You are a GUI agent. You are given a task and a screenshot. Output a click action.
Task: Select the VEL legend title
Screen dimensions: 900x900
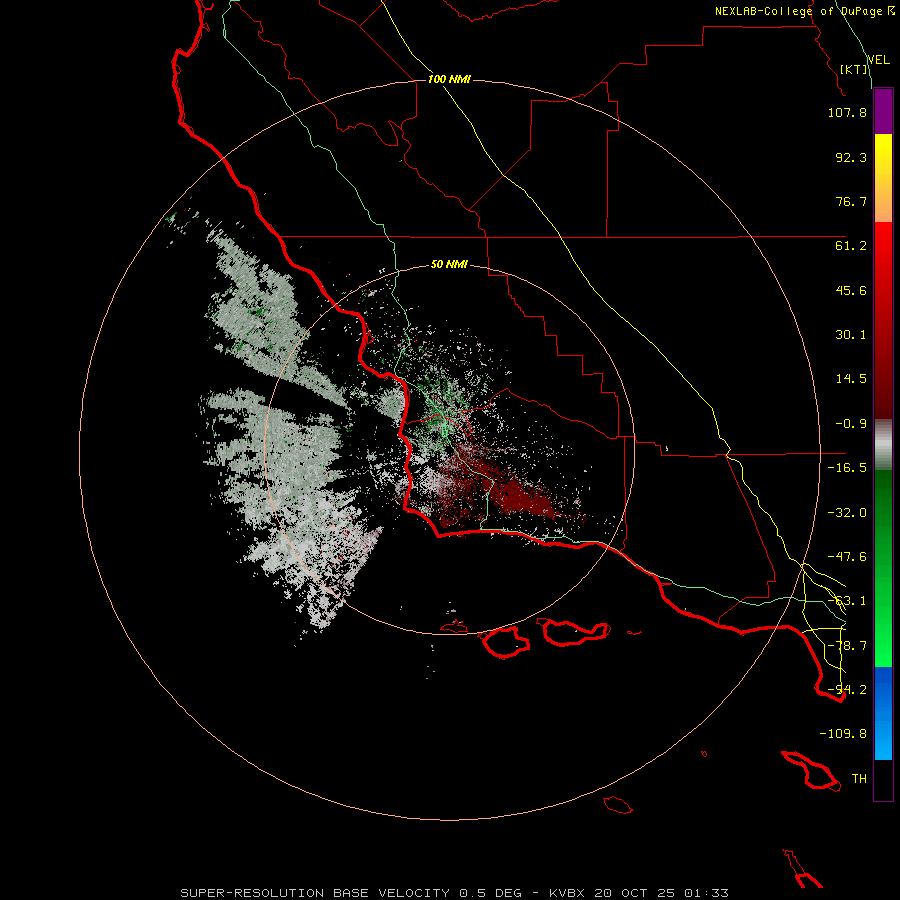tap(879, 60)
